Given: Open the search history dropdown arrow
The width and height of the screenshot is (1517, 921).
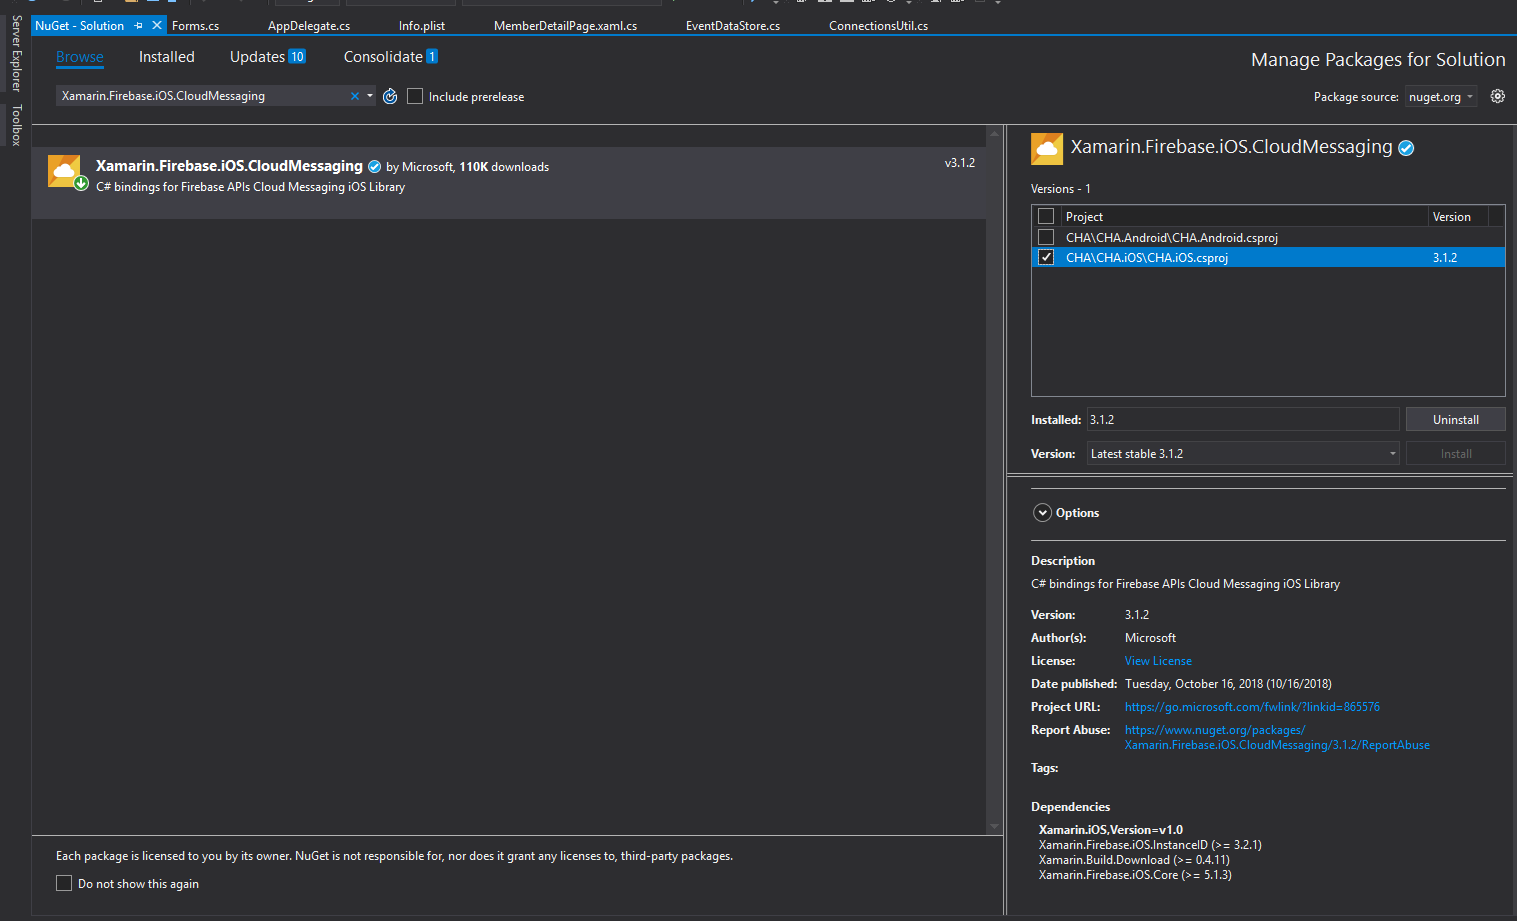Looking at the screenshot, I should (370, 96).
